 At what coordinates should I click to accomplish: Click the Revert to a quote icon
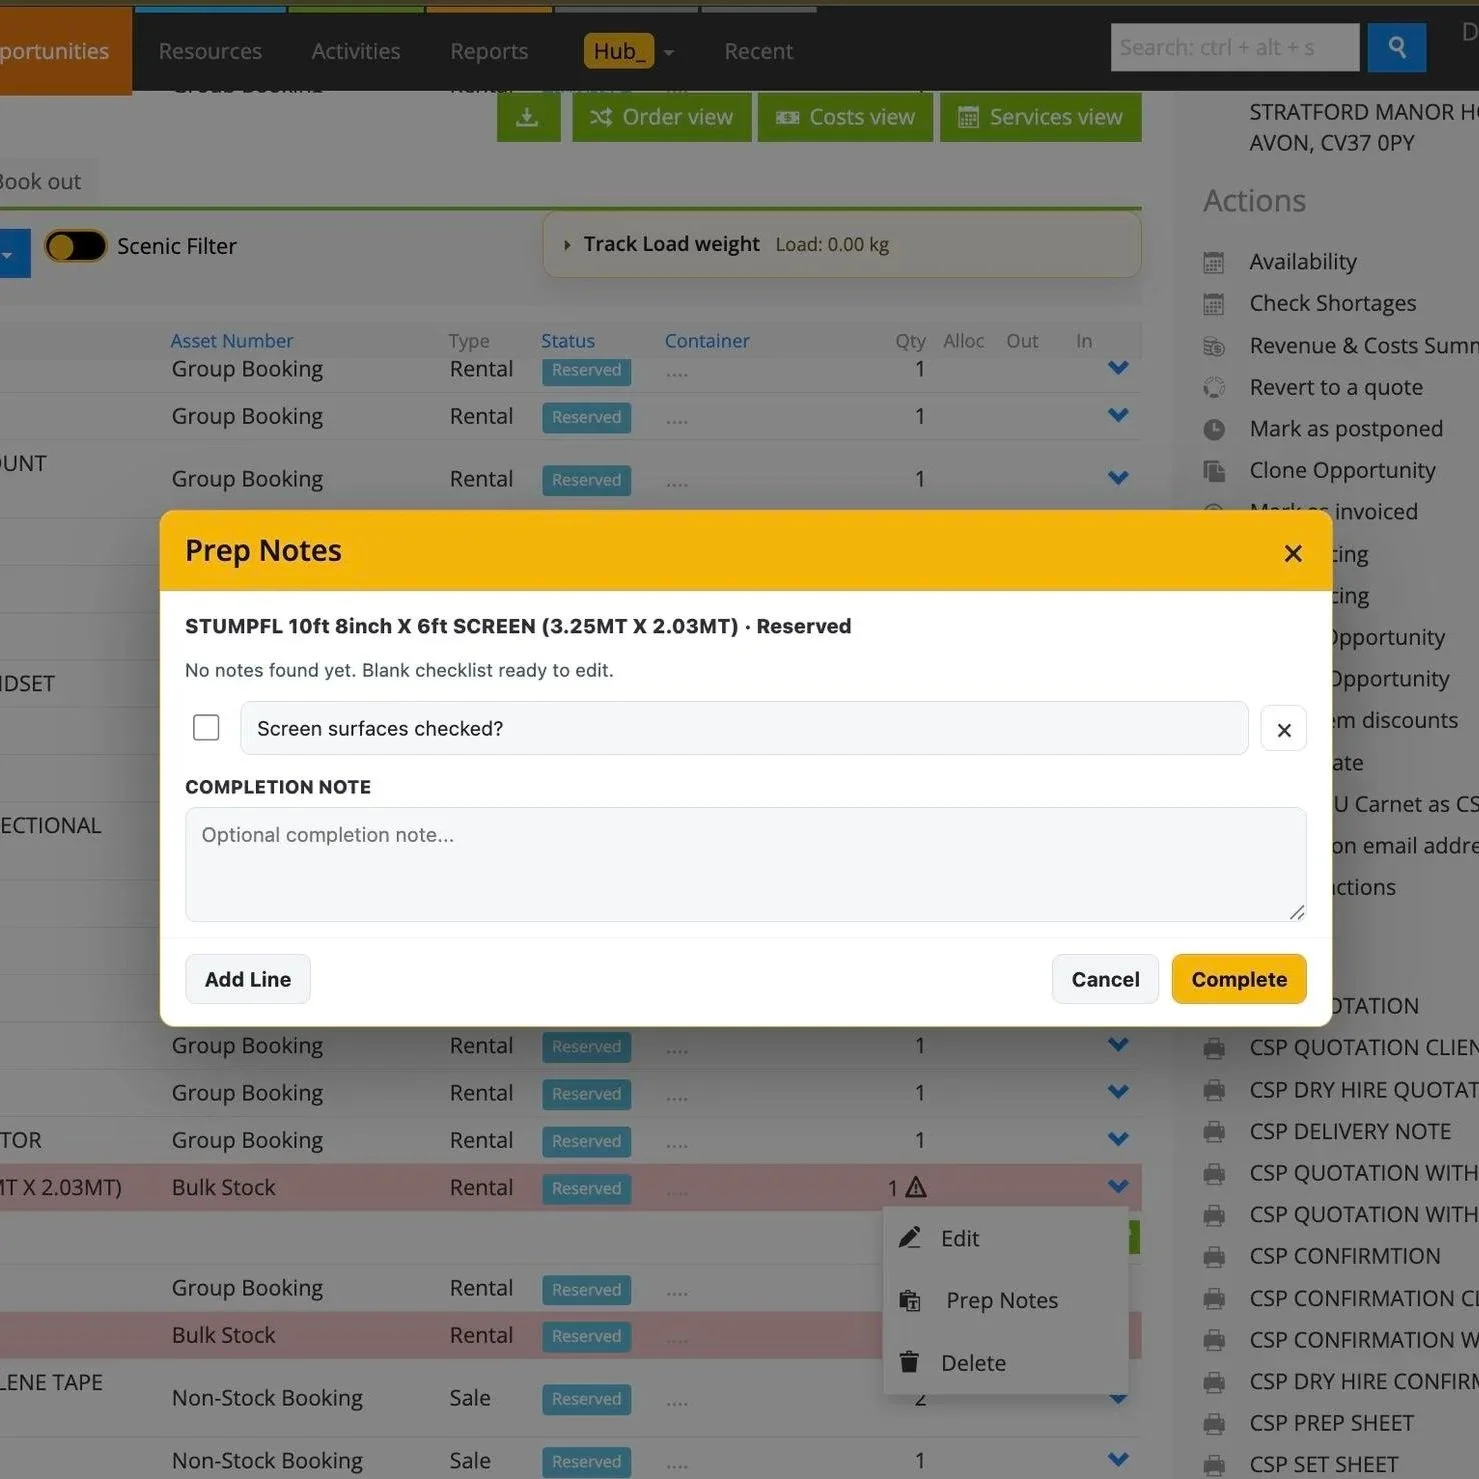(1214, 388)
